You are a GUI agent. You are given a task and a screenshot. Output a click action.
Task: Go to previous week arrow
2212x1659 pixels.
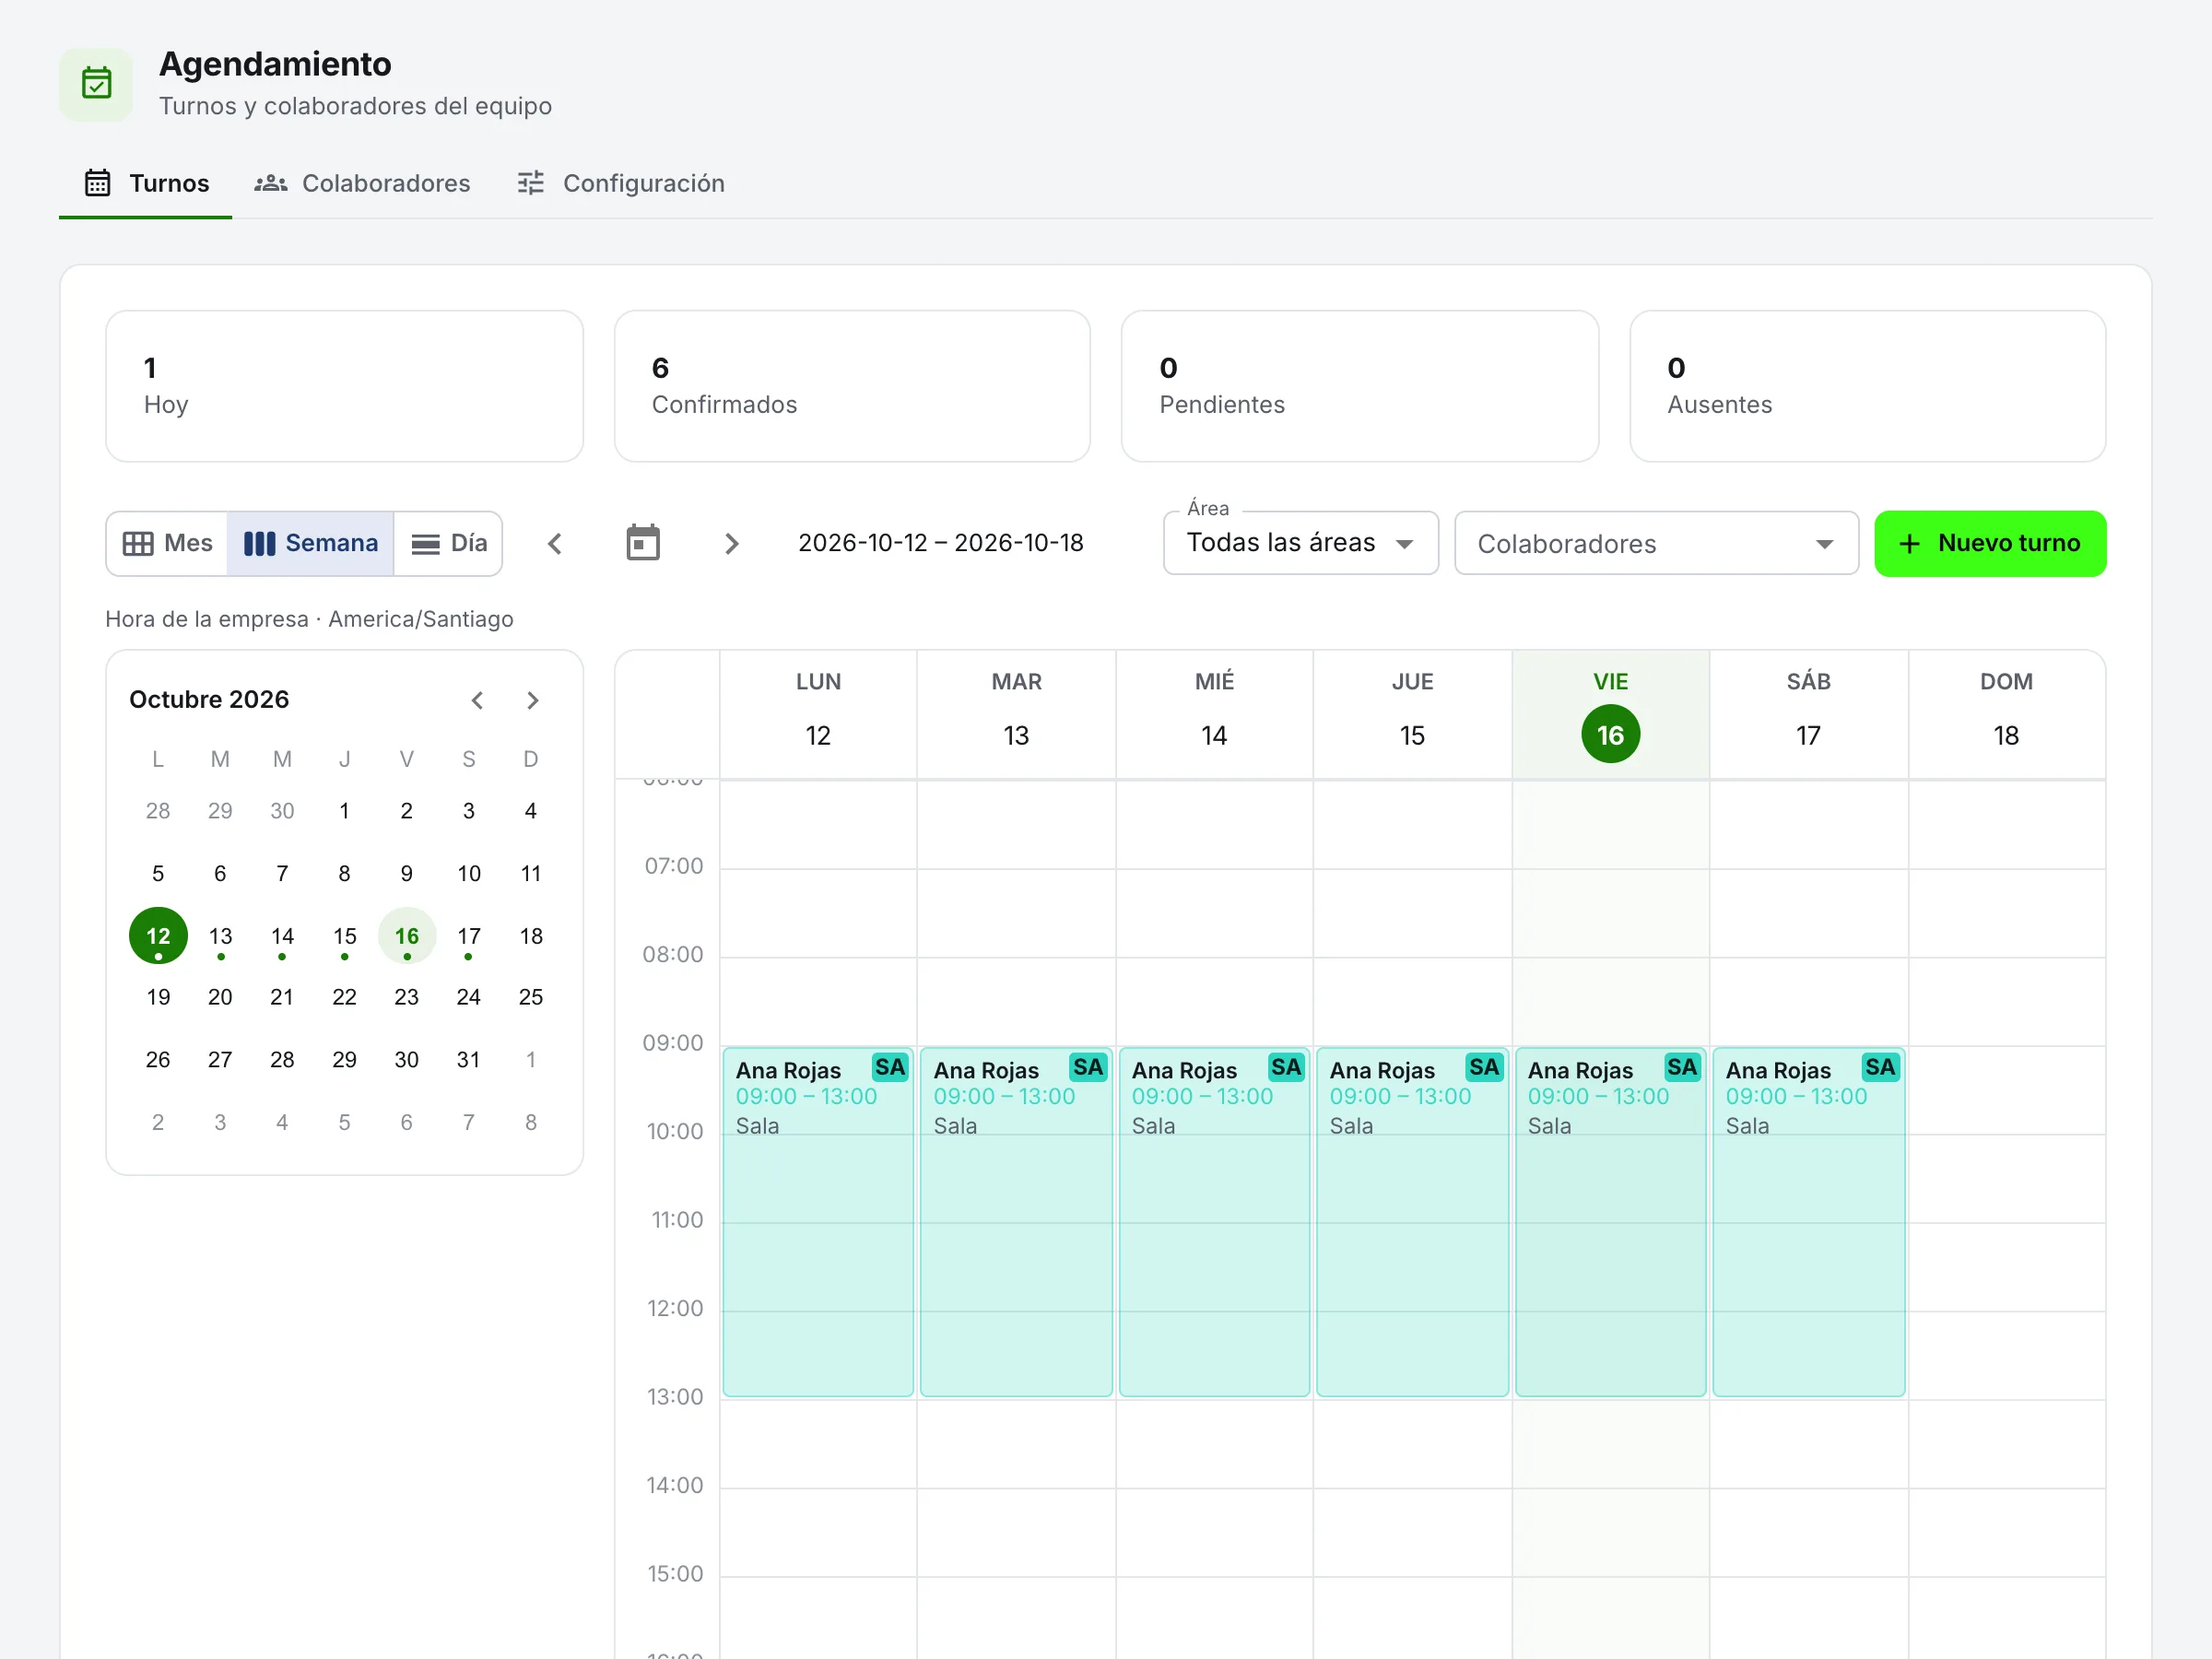(555, 543)
